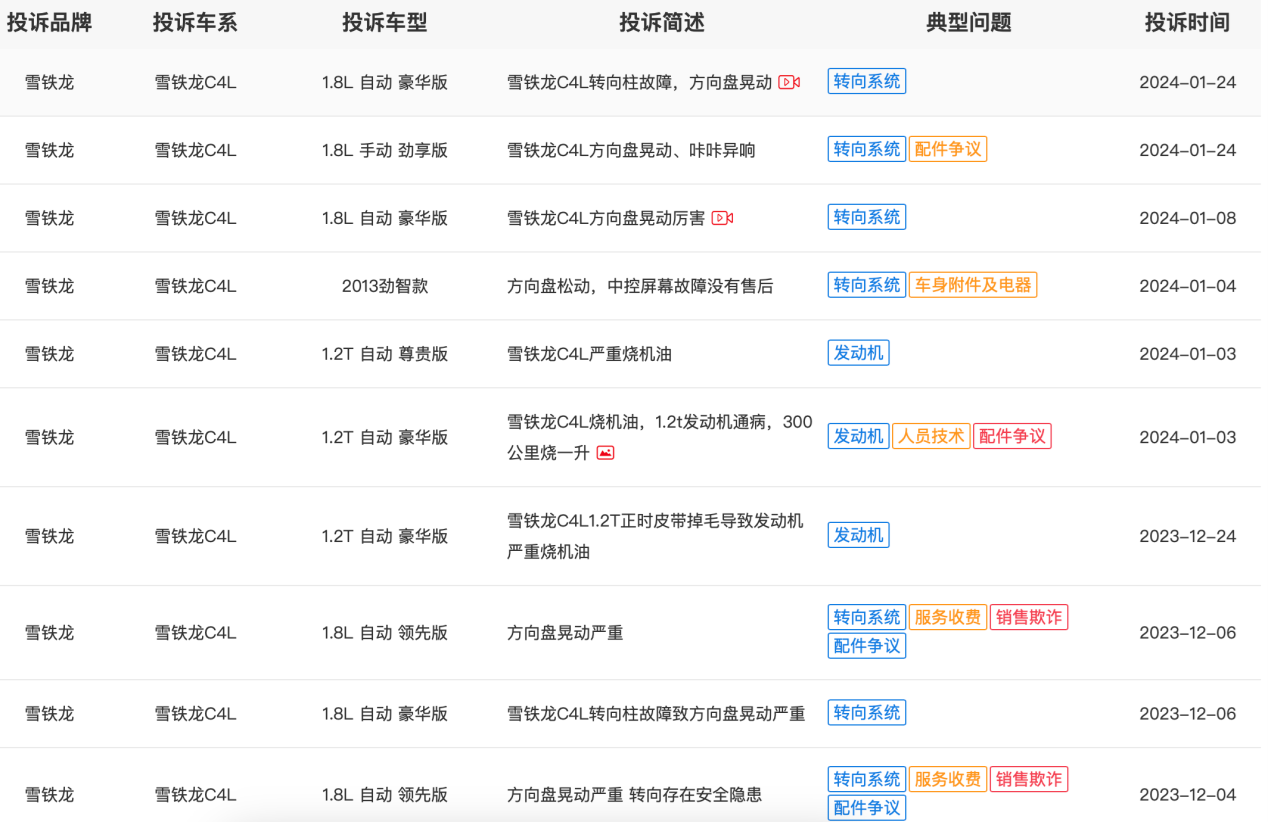
Task: Click date 2023-12-04
Action: point(1188,795)
